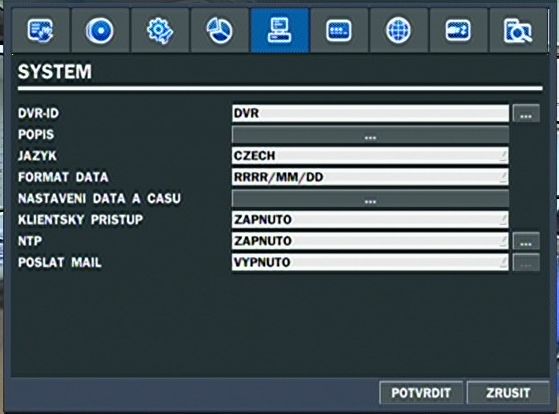Viewport: 559px width, 414px height.
Task: Open the pie chart storage icon
Action: [x=220, y=31]
